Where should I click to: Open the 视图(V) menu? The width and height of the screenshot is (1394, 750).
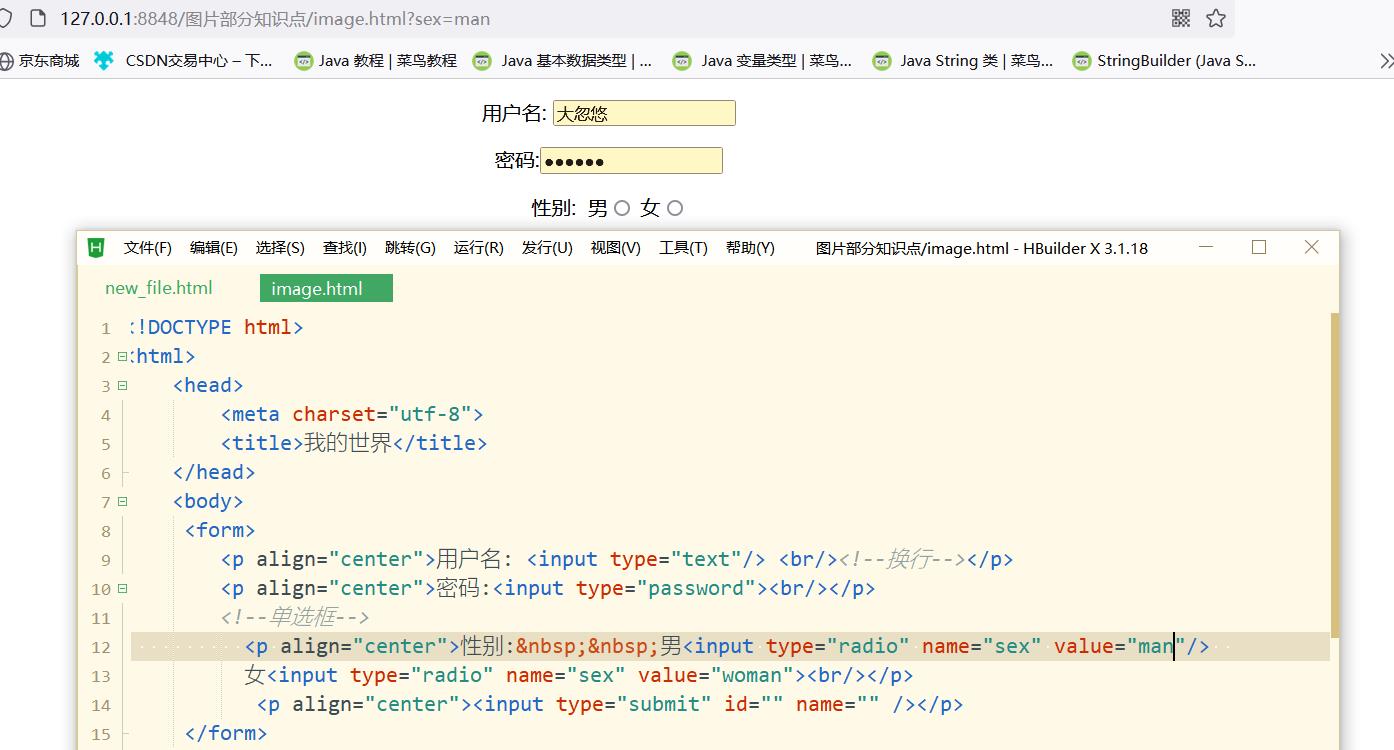click(616, 248)
